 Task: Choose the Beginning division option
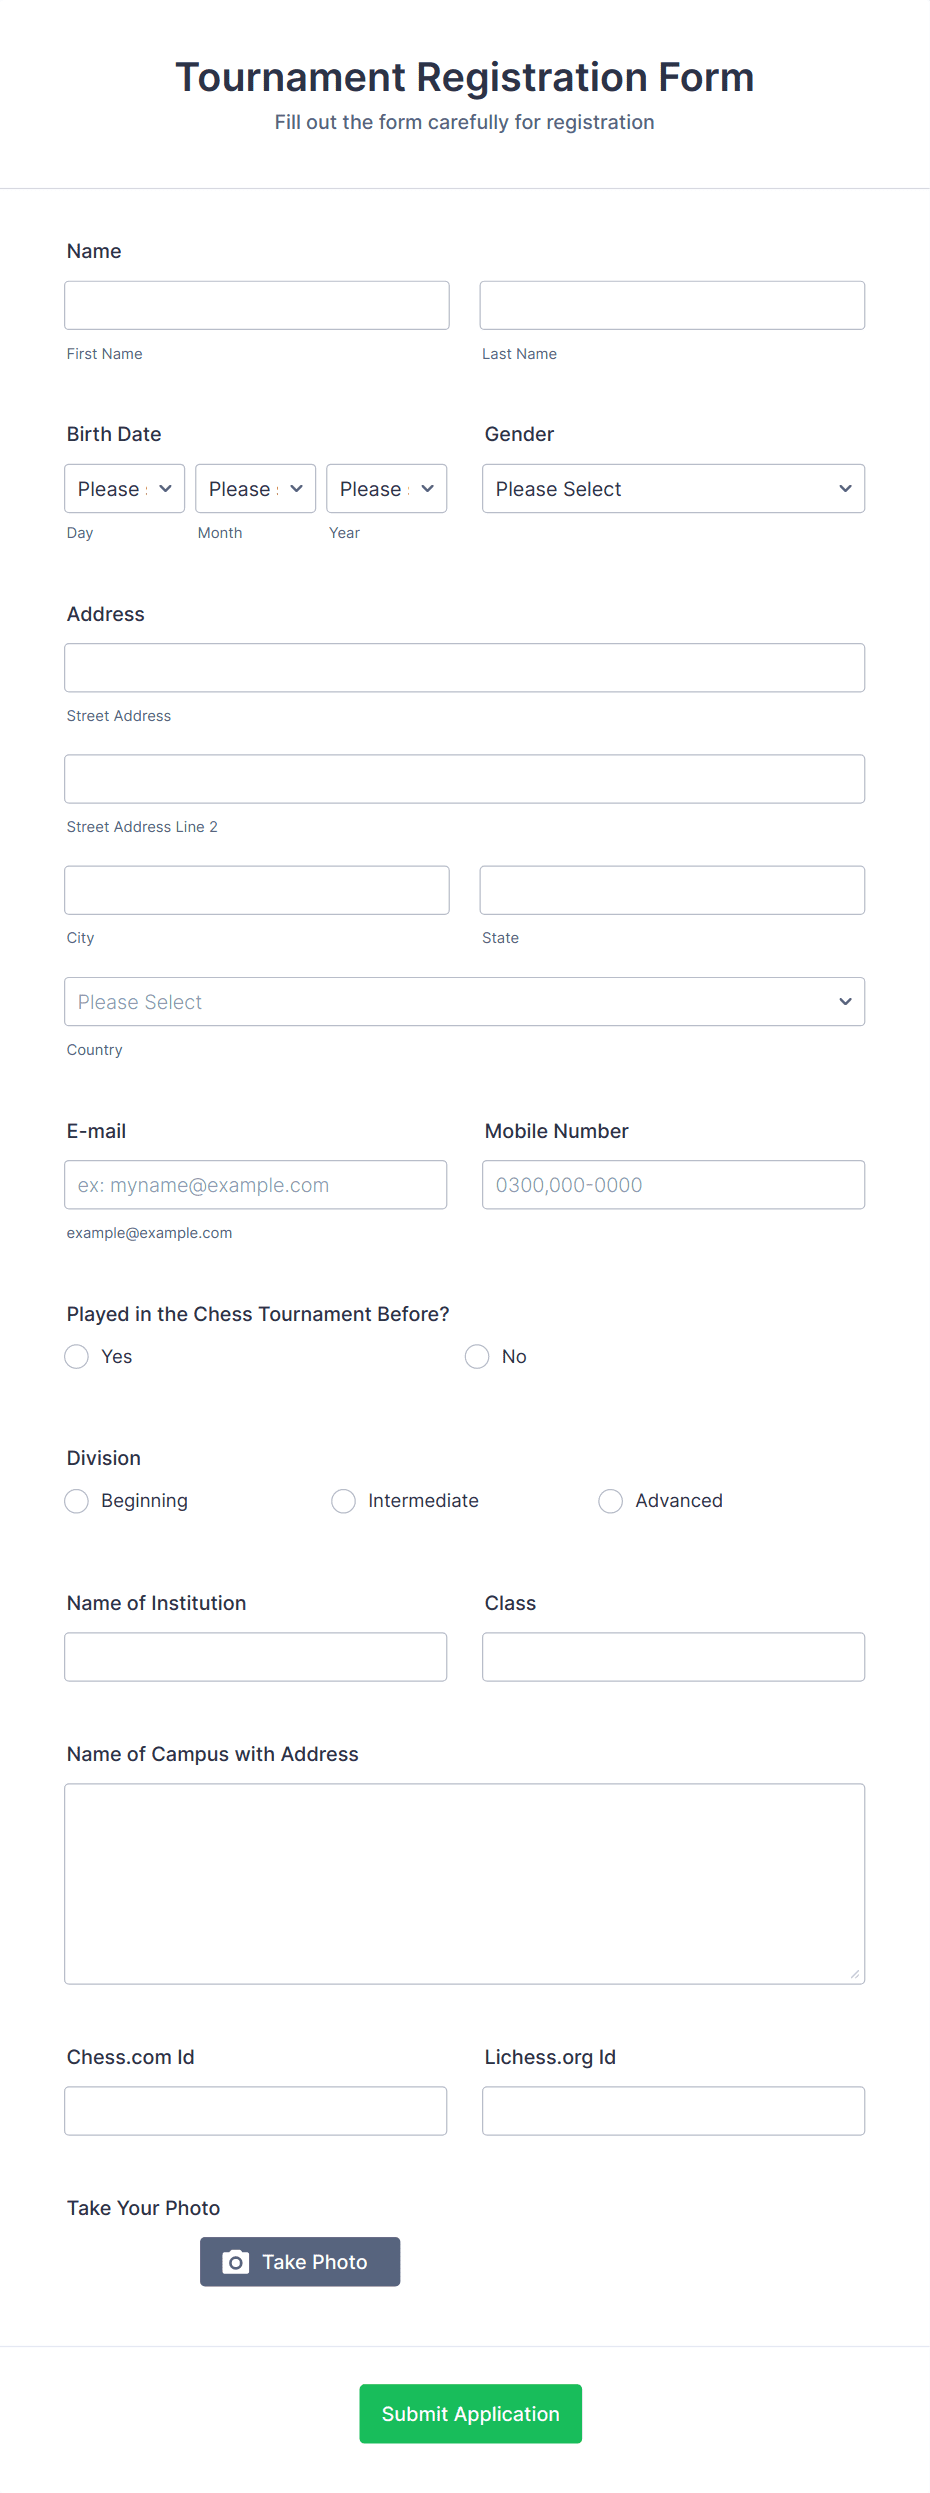pyautogui.click(x=76, y=1500)
